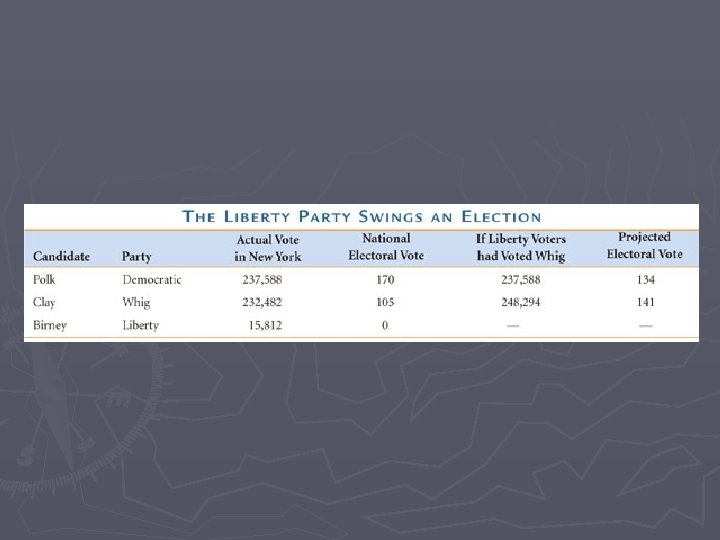Click the 'Projected Electoral Vote' header
Image resolution: width=720 pixels, height=540 pixels.
tap(644, 245)
